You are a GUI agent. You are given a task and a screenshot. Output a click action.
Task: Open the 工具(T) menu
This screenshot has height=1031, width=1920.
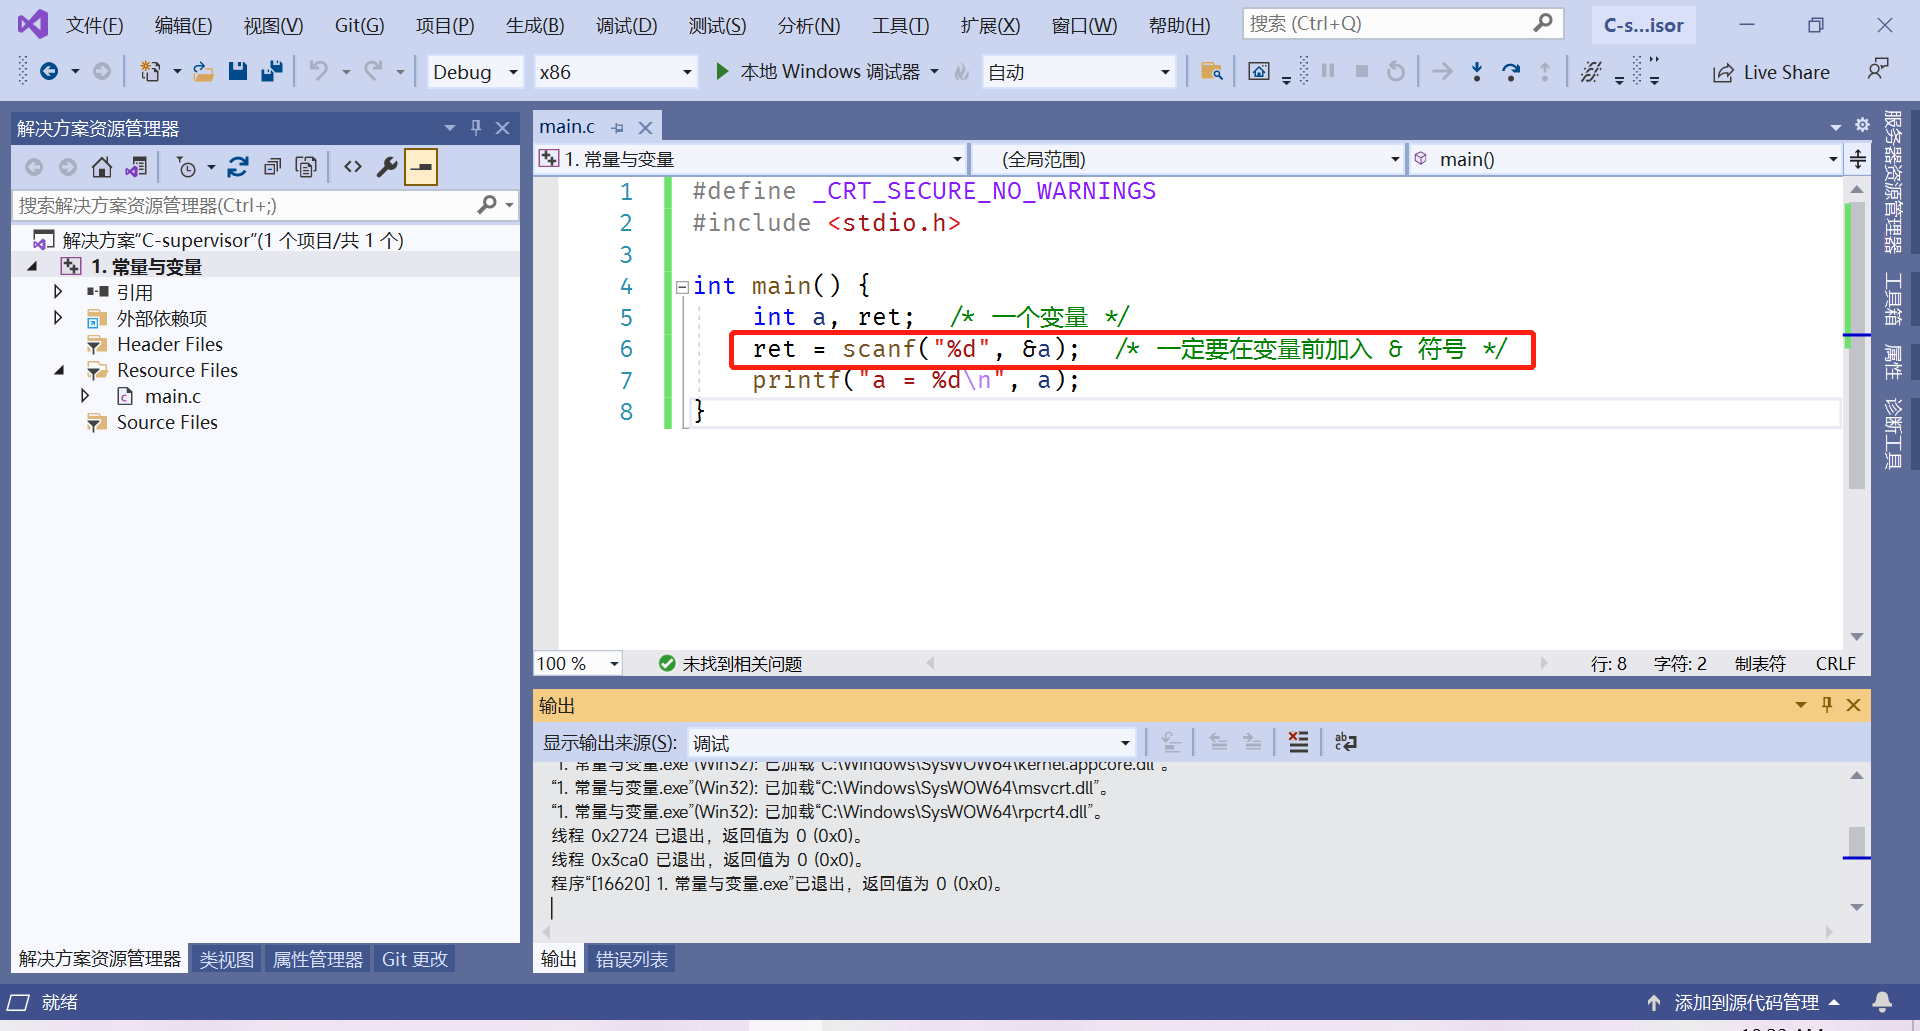pos(900,25)
